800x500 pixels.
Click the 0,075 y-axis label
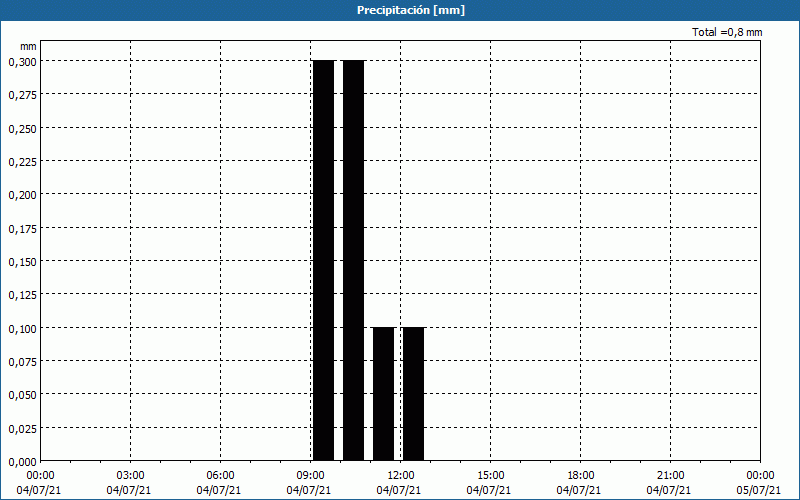click(x=22, y=362)
